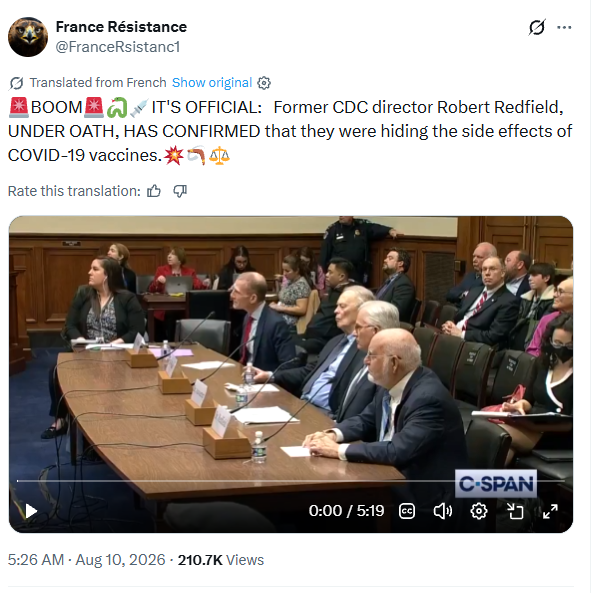Viewport: 591px width, 593px height.
Task: Open video settings gear
Action: pyautogui.click(x=479, y=511)
